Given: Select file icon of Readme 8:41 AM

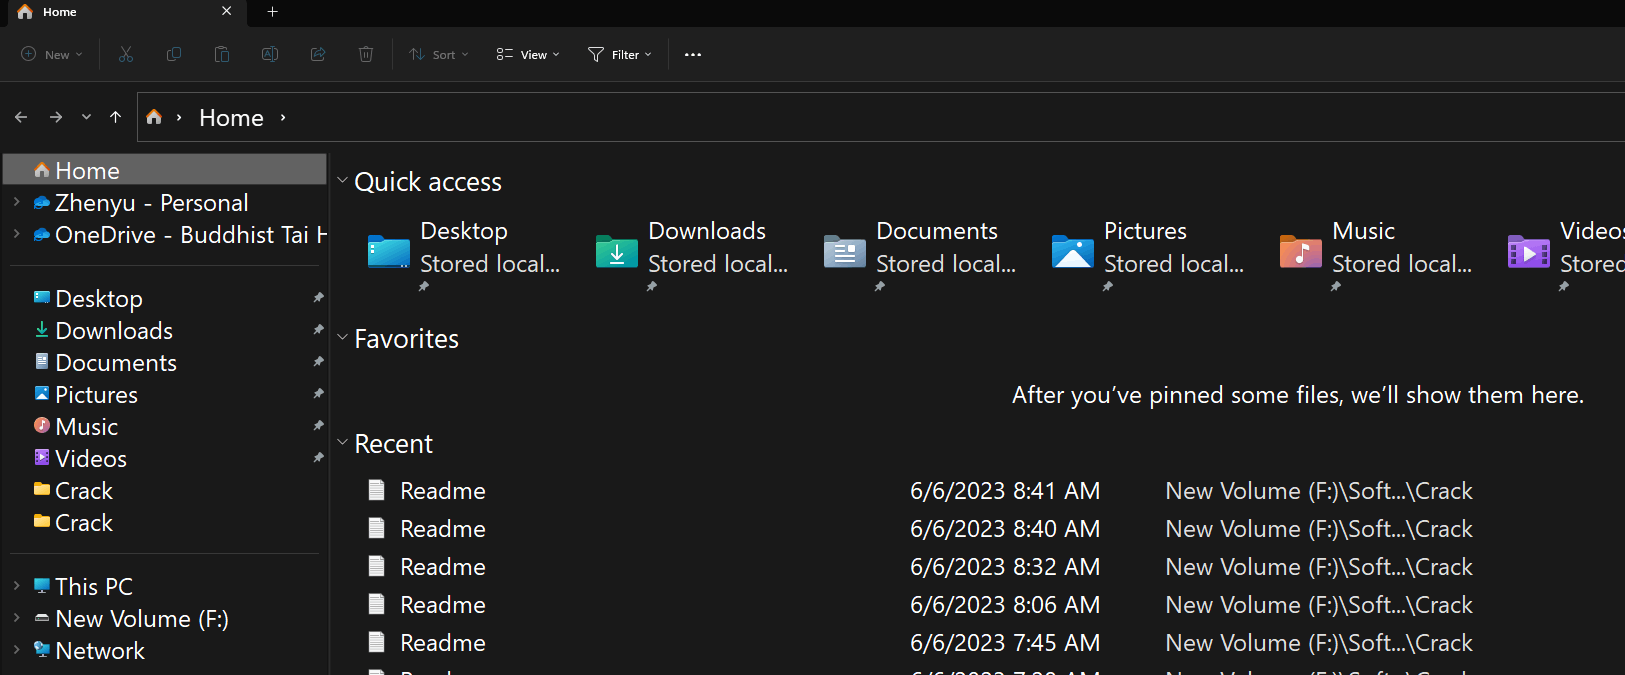Looking at the screenshot, I should point(377,490).
